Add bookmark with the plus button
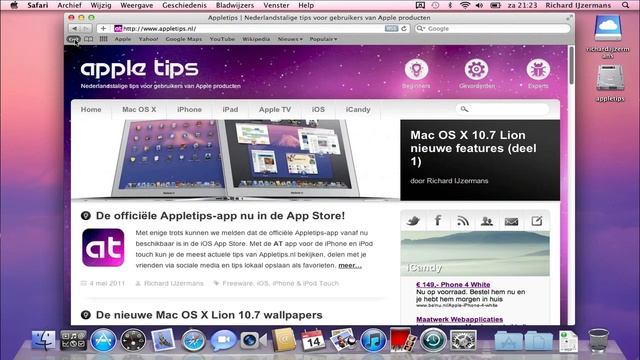640x360 pixels. pyautogui.click(x=103, y=29)
